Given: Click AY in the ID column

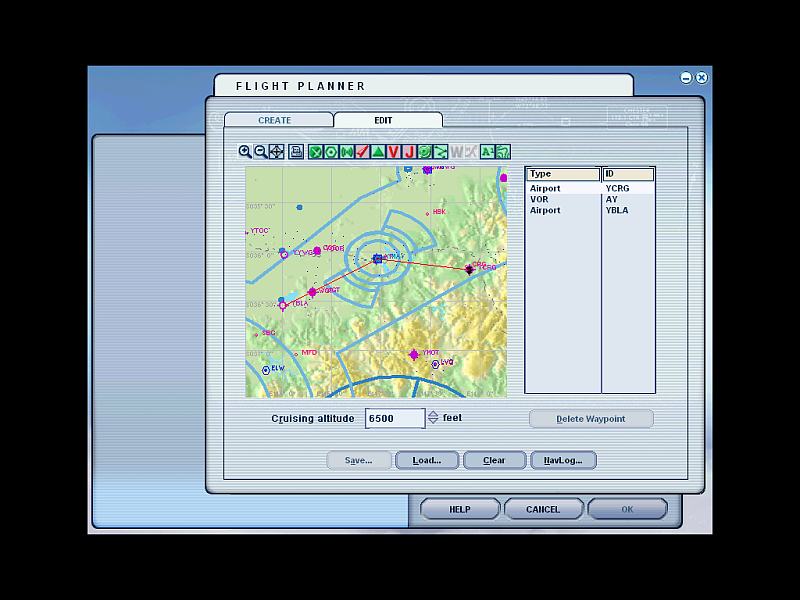Looking at the screenshot, I should [611, 199].
